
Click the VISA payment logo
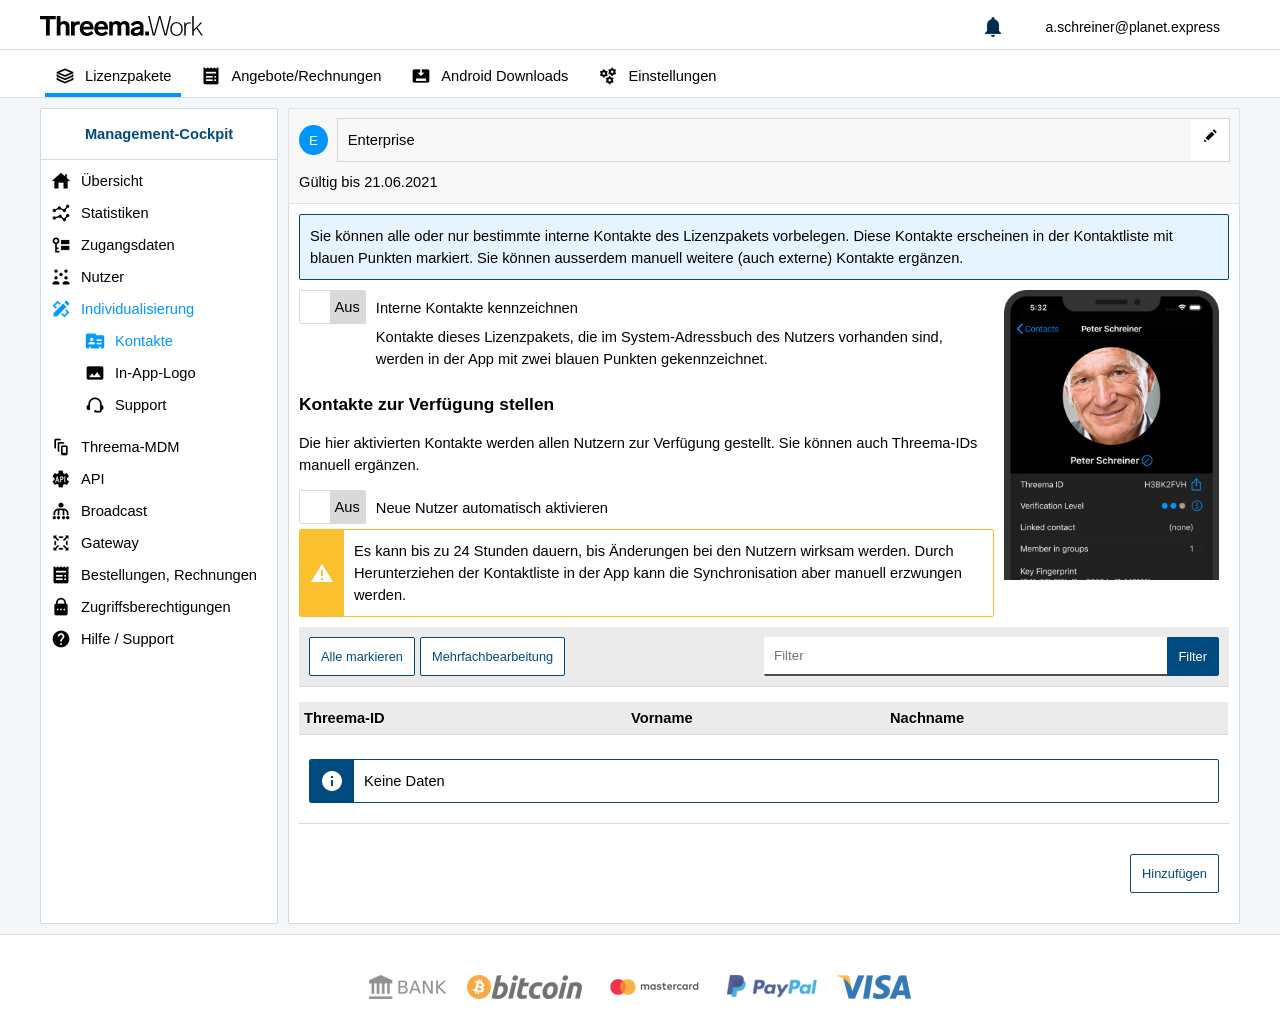point(874,987)
